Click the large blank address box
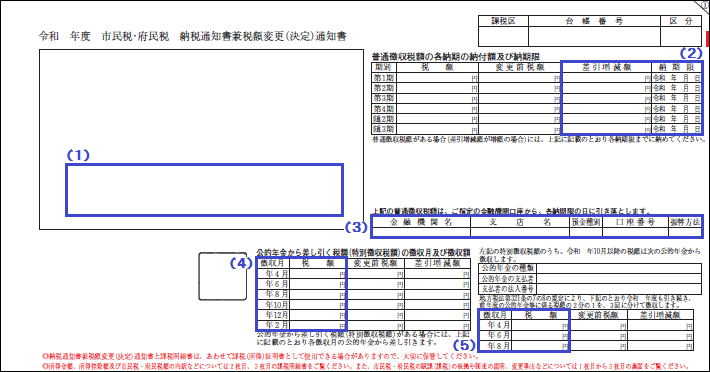710x372 pixels. (201, 139)
